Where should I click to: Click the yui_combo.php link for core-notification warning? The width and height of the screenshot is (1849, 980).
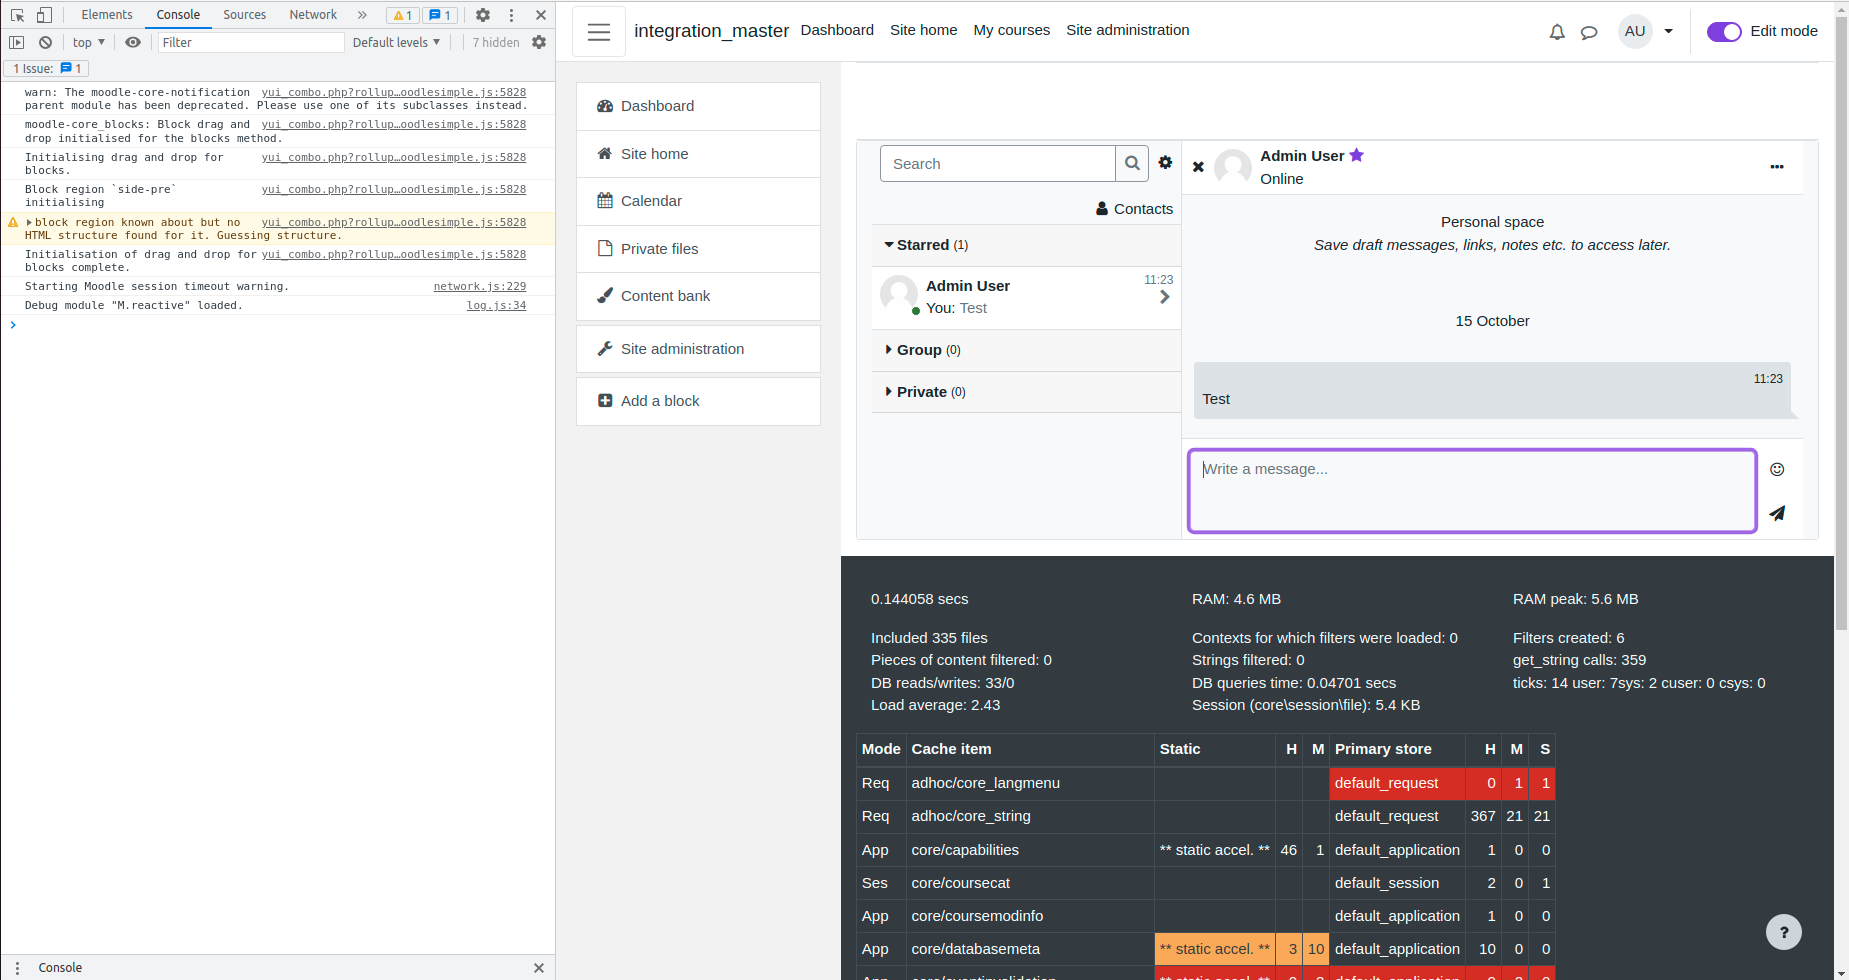pyautogui.click(x=394, y=92)
